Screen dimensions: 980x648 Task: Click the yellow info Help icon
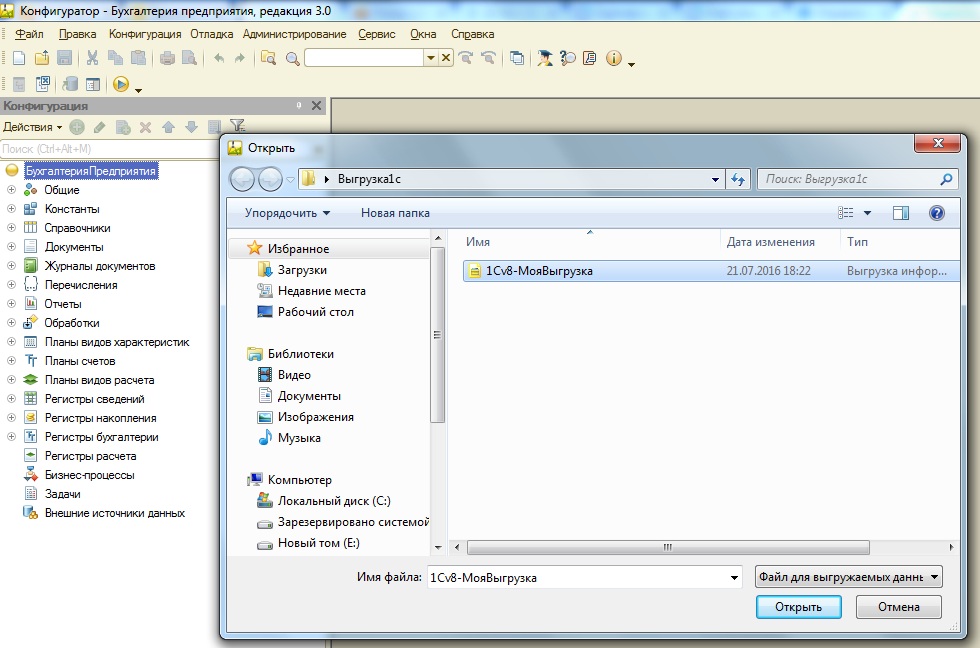[614, 58]
